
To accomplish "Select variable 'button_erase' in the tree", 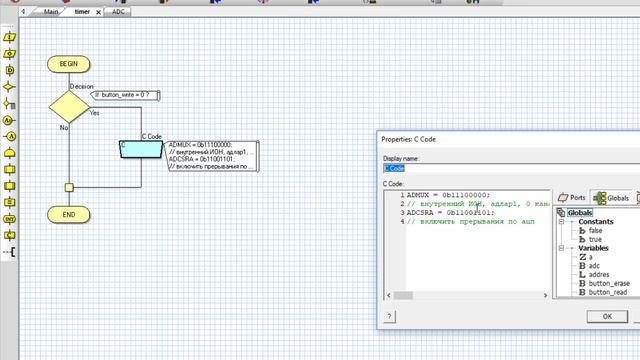I will coord(609,284).
